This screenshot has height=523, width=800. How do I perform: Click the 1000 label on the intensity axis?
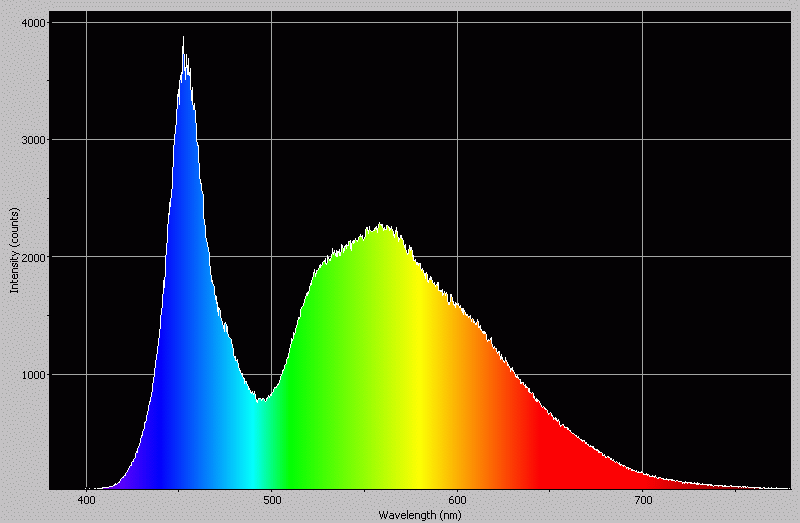point(34,375)
